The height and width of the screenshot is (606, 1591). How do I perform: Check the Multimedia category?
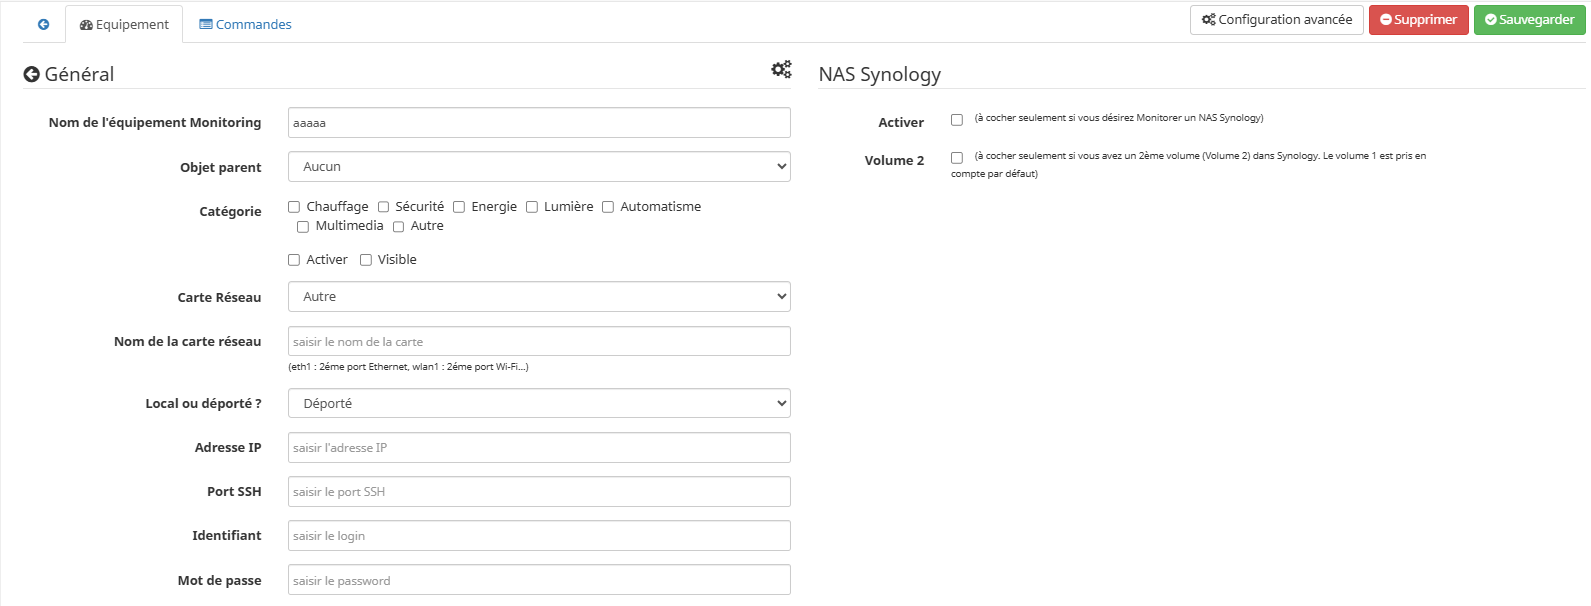[x=303, y=227]
